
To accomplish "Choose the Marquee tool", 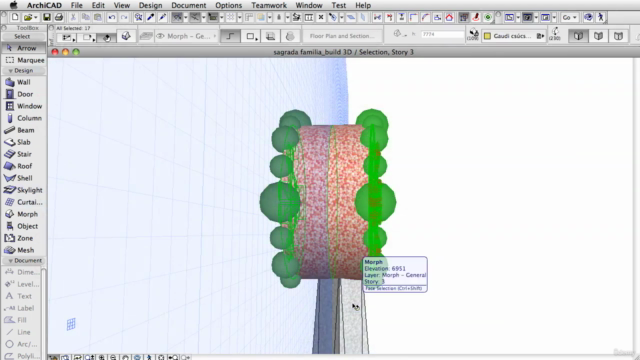I will pos(24,60).
